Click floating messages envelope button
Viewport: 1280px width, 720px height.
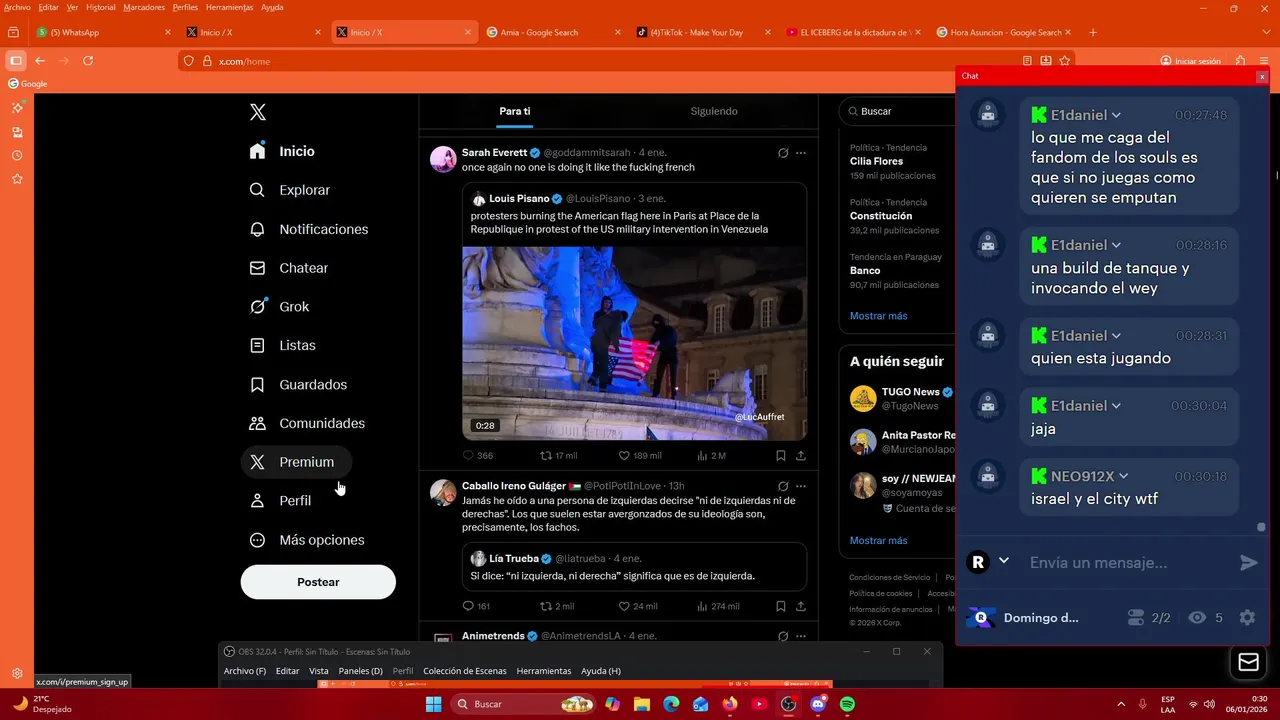pyautogui.click(x=1248, y=662)
